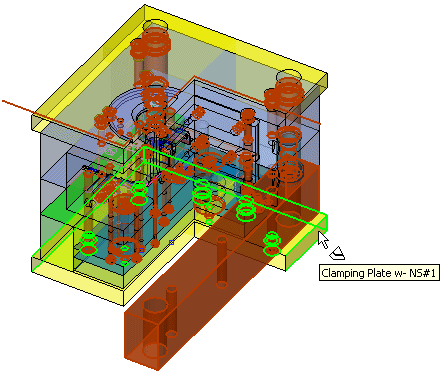Viewport: 444px width, 374px height.
Task: Select green-highlighted screw right of center
Action: click(246, 209)
